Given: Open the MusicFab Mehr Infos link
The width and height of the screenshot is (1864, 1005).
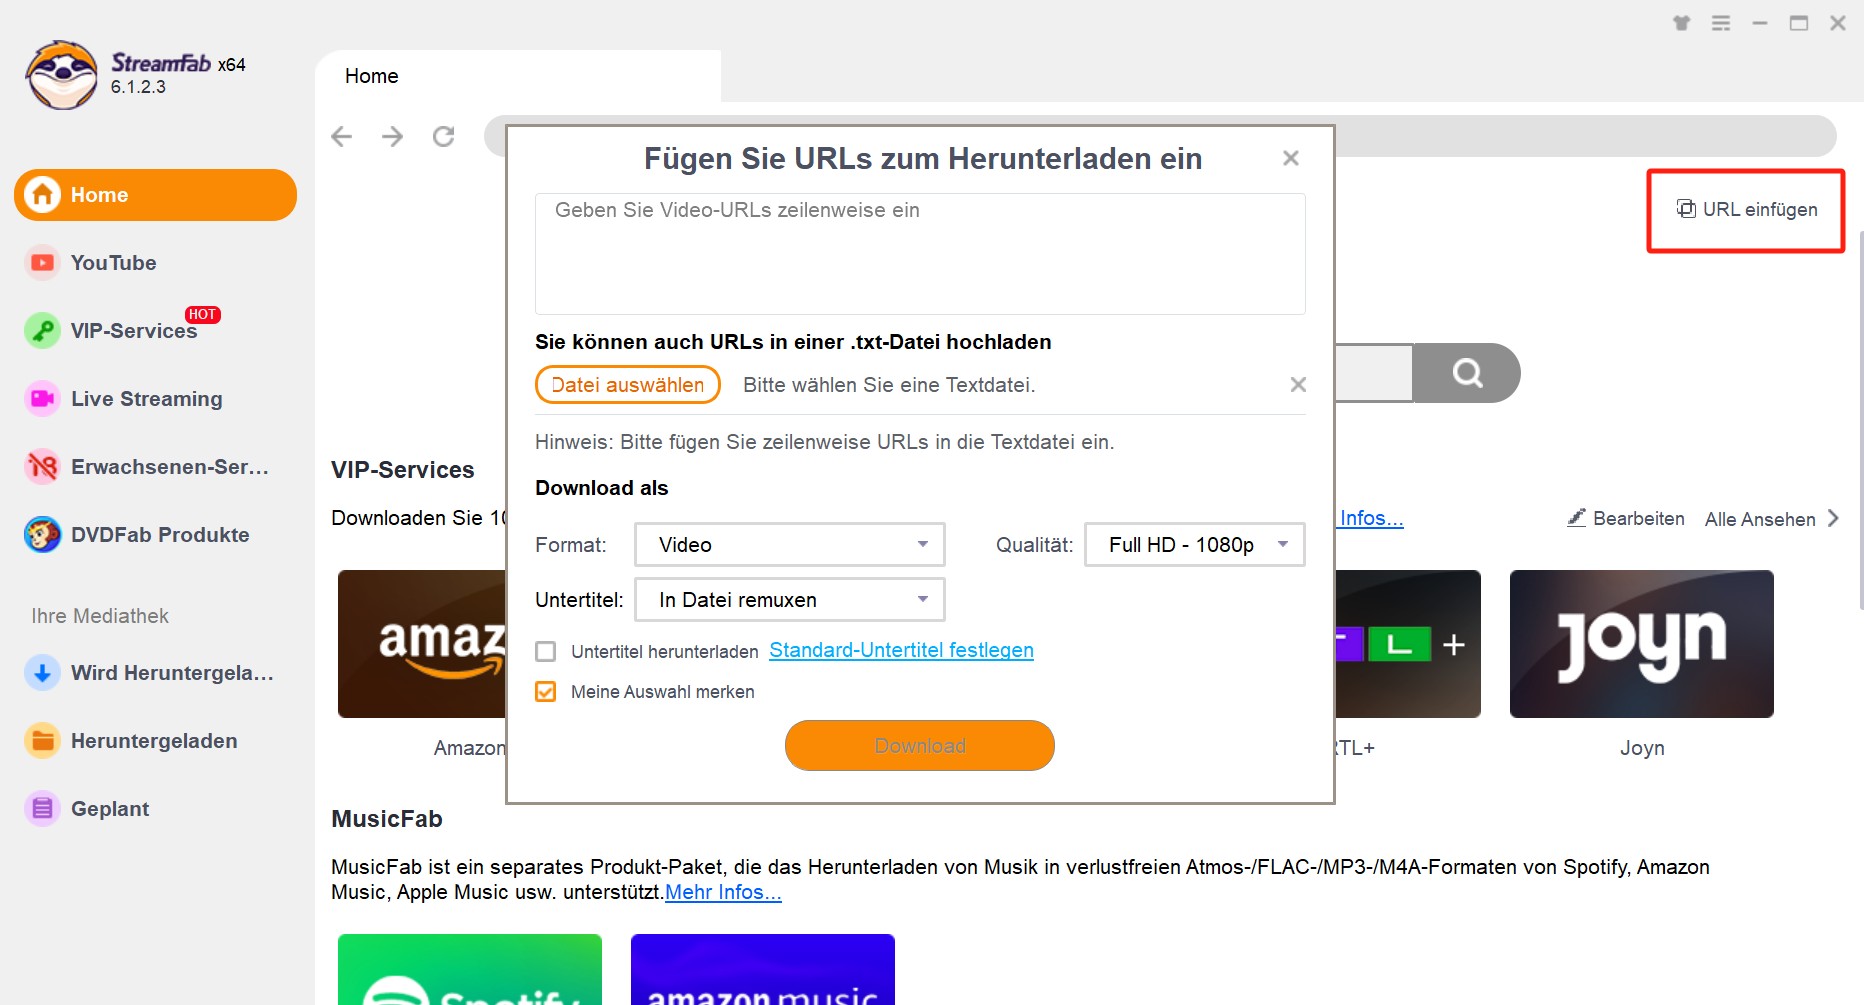Looking at the screenshot, I should pos(723,892).
